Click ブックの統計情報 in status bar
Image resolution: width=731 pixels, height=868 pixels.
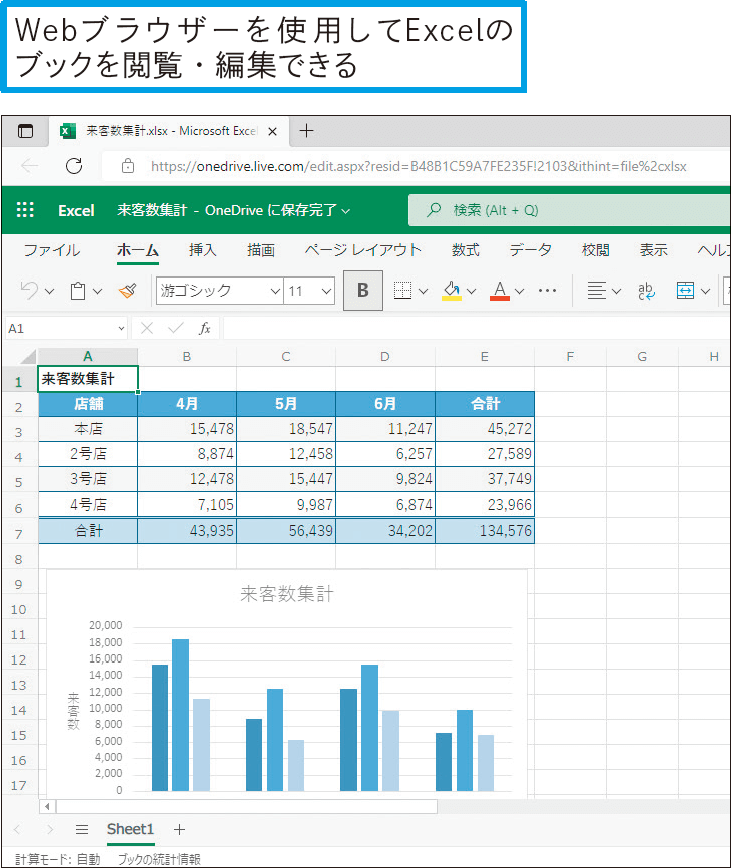click(x=159, y=859)
